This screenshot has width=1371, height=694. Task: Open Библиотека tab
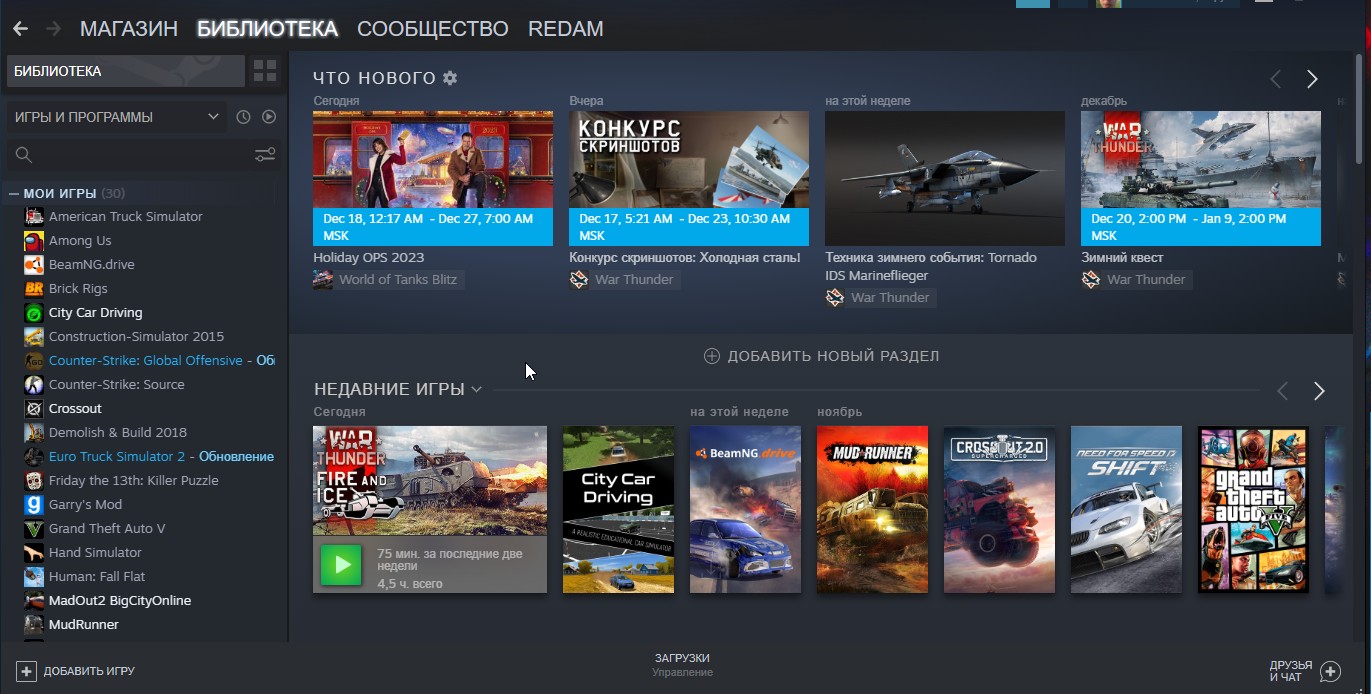(267, 29)
